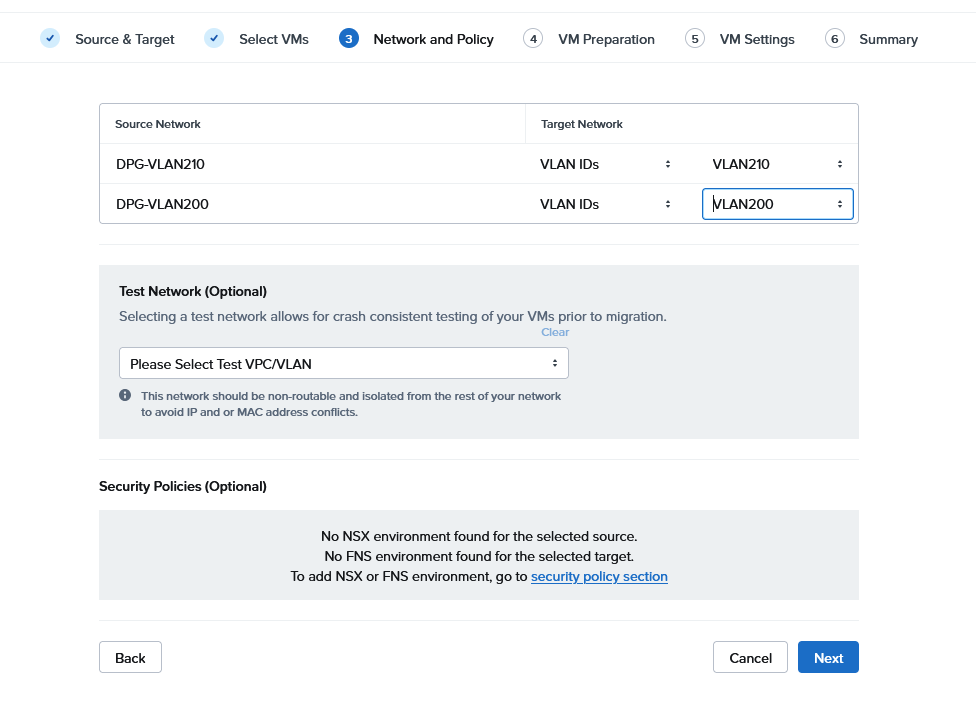Open the VM Settings step
976x713 pixels.
point(757,39)
